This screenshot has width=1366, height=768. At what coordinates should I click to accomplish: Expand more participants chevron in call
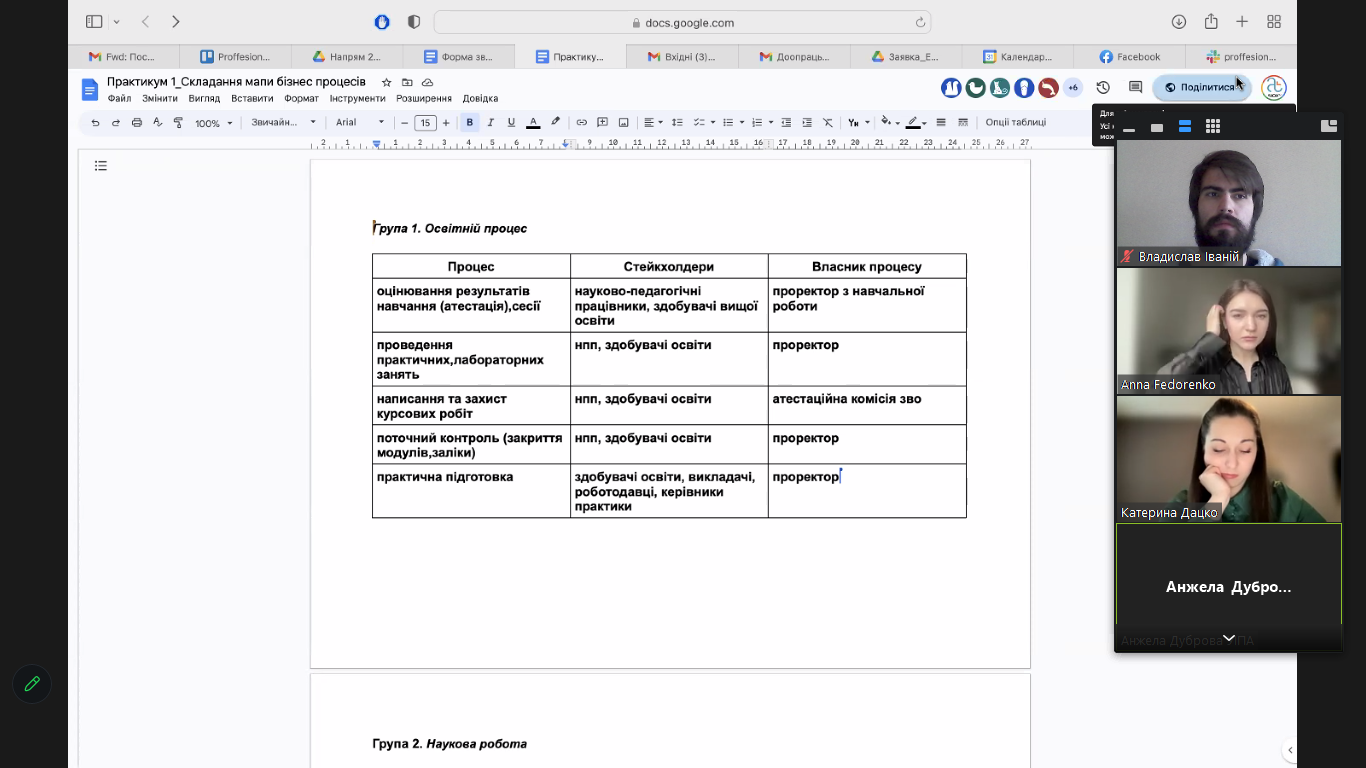pyautogui.click(x=1228, y=638)
